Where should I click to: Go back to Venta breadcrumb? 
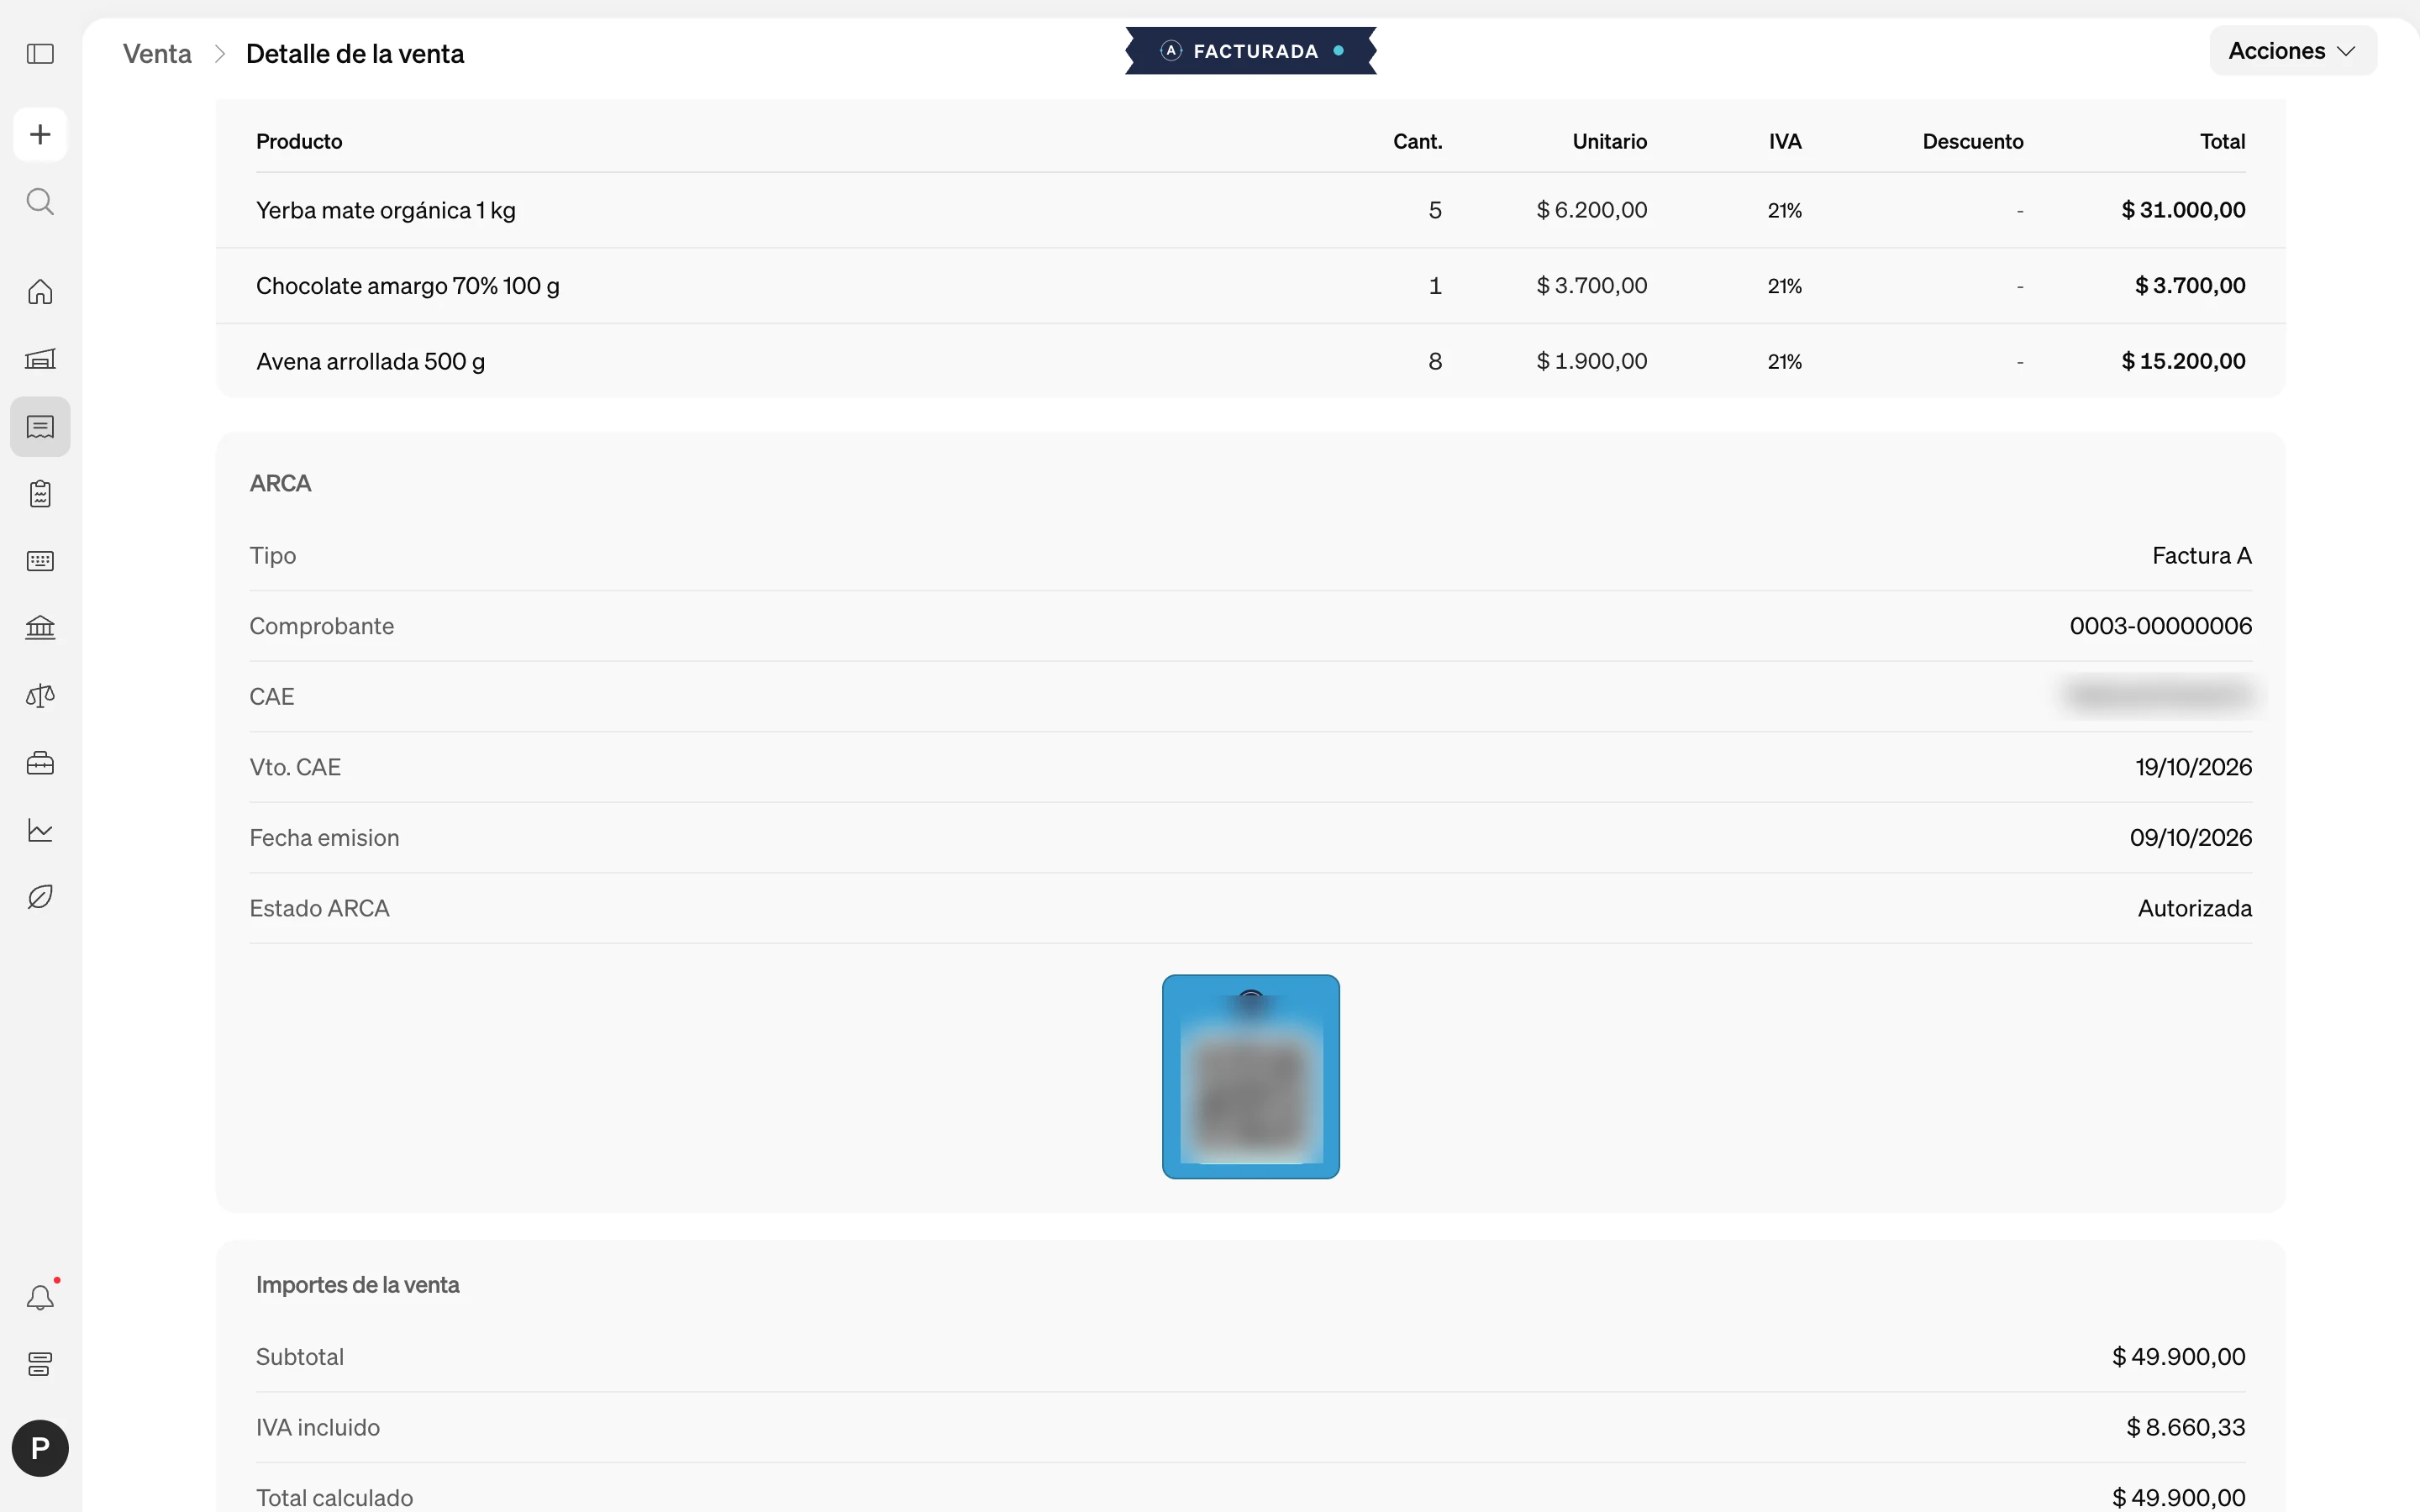pos(157,54)
